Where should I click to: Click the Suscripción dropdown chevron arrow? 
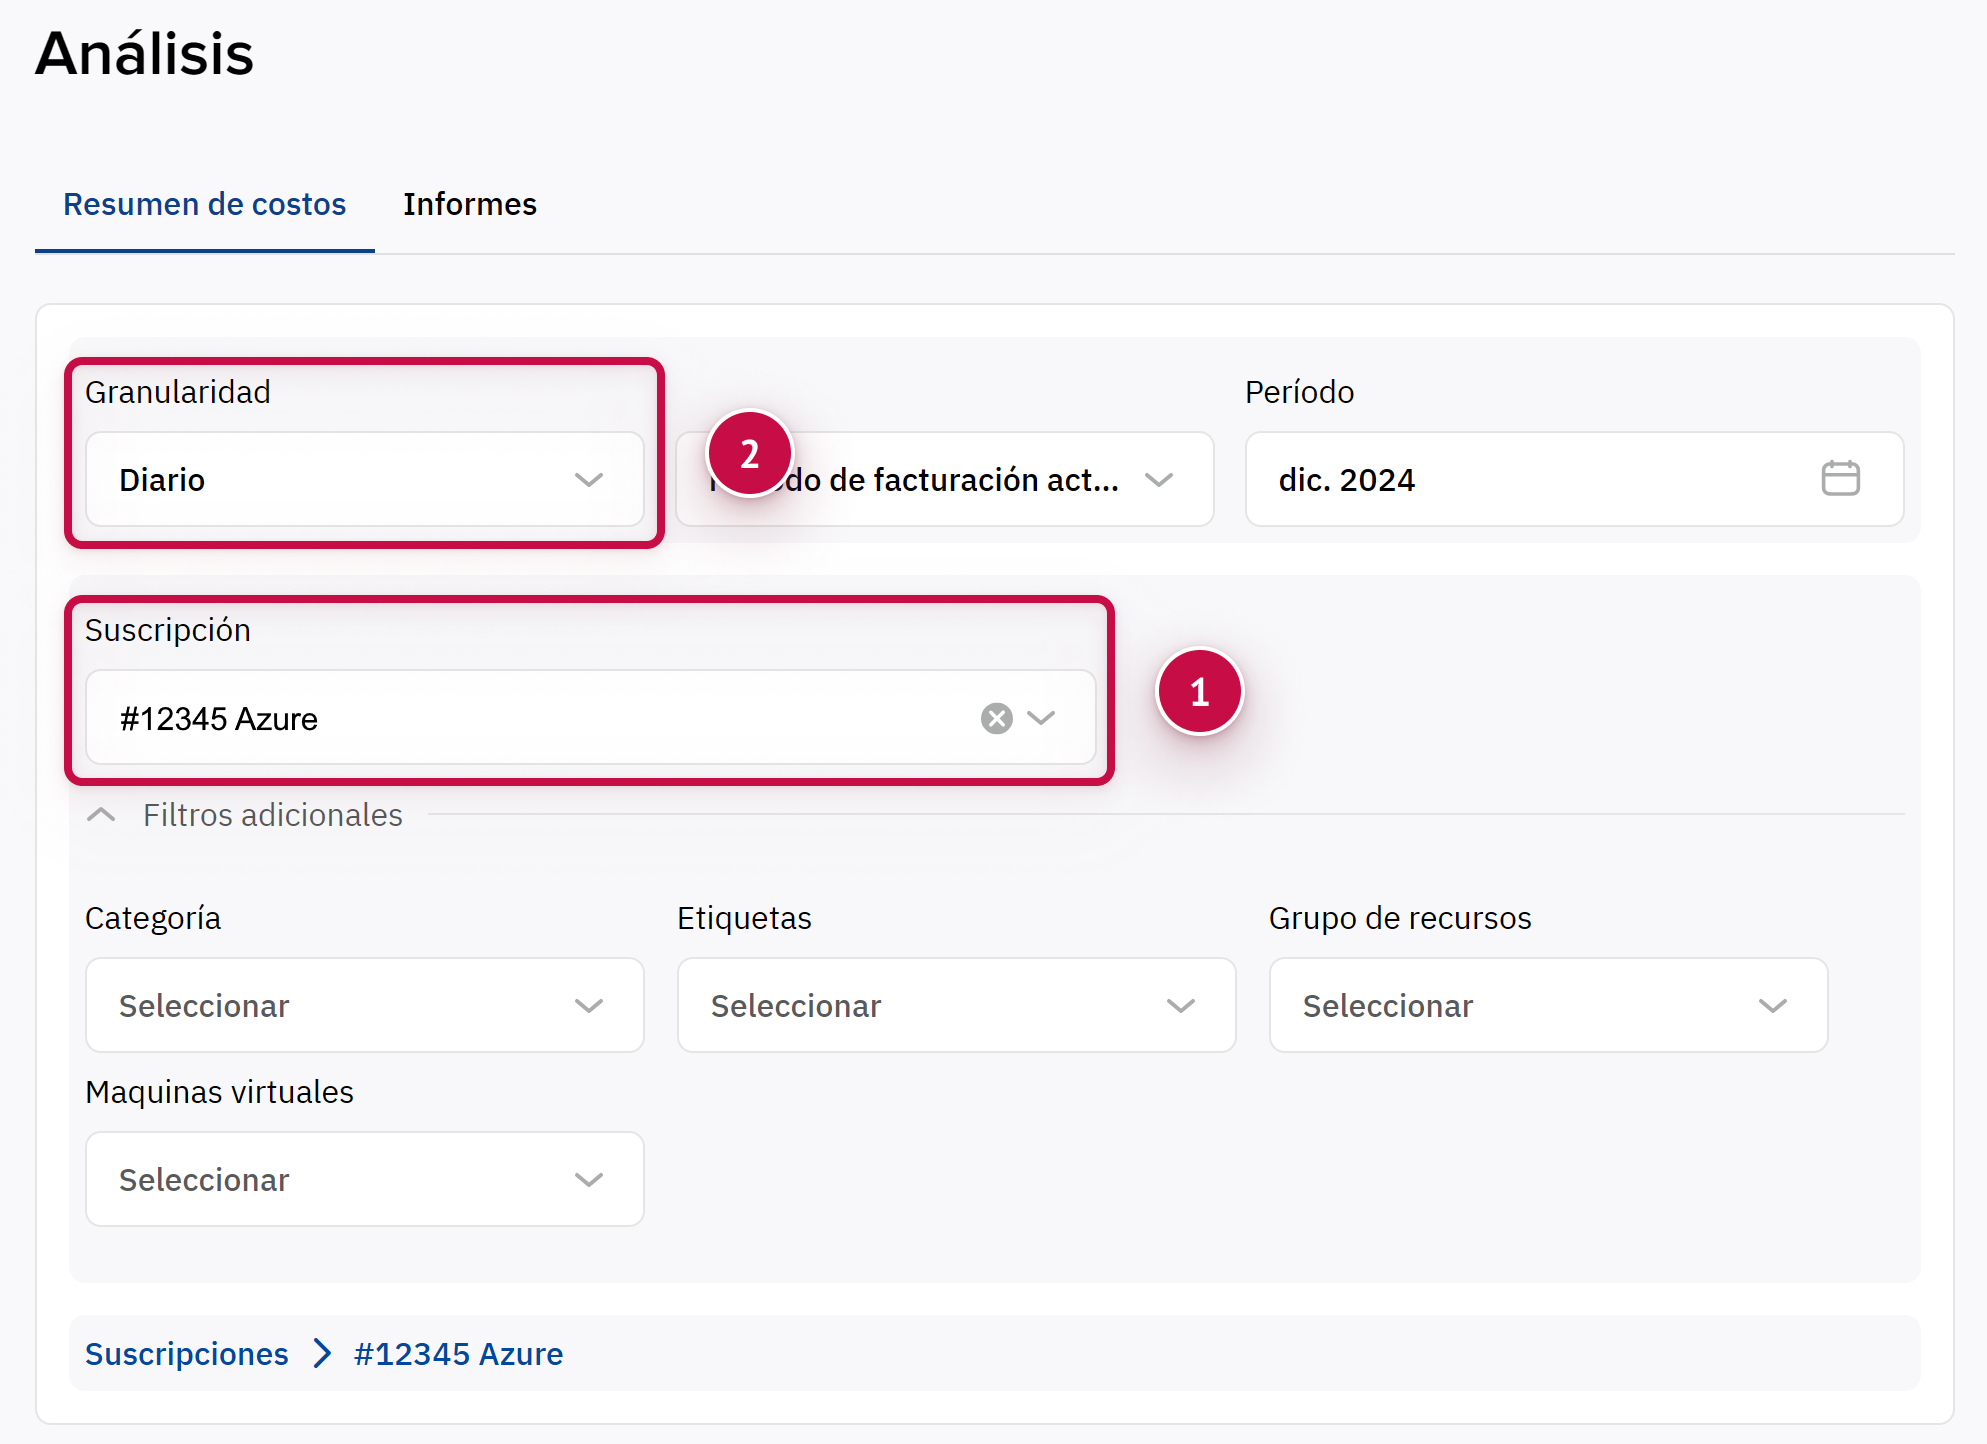tap(1041, 718)
